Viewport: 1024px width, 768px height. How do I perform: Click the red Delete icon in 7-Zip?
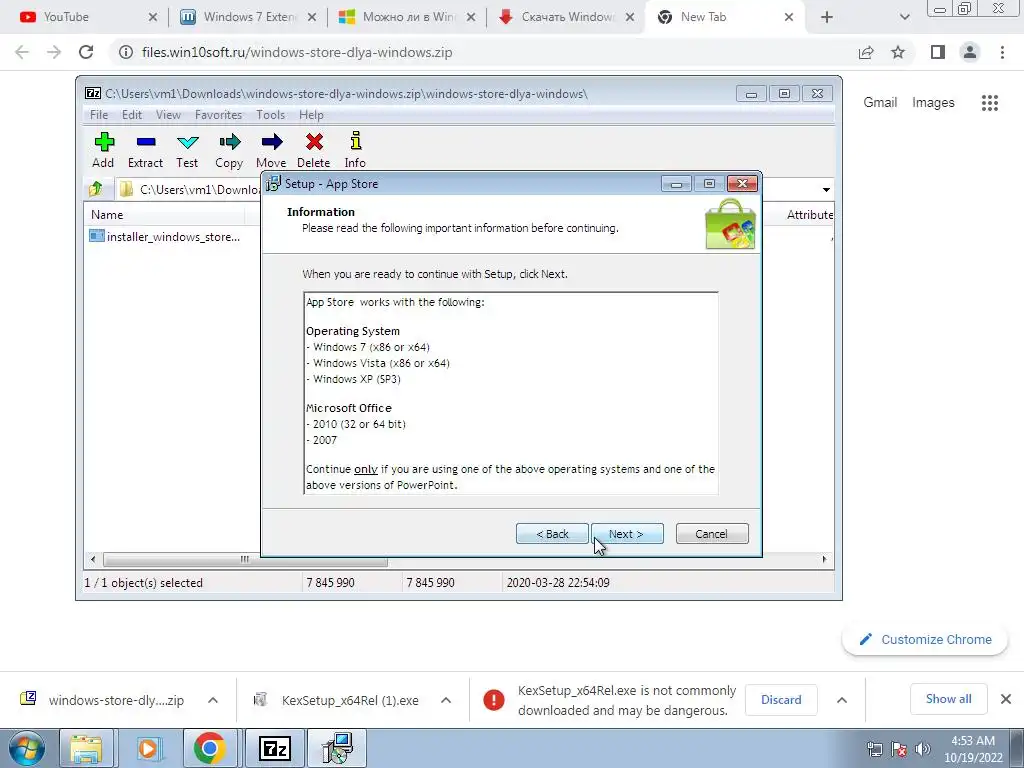[x=314, y=142]
